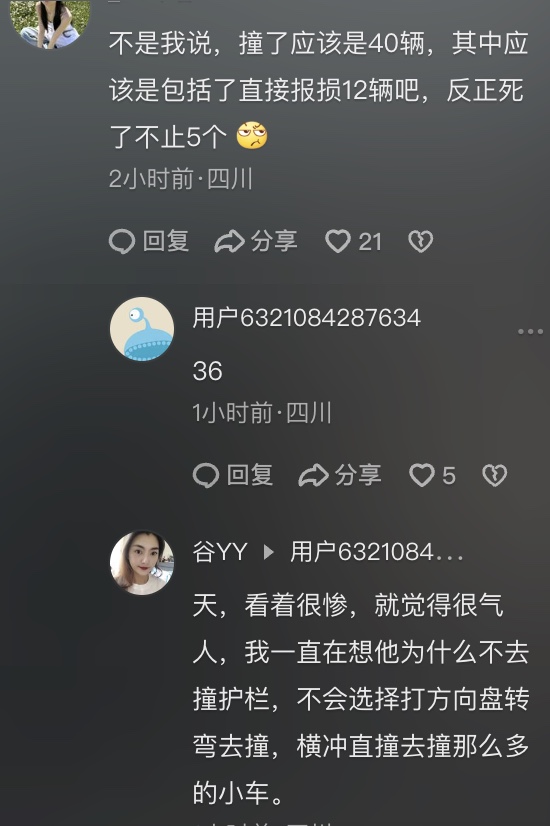Open blue alien avatar of 用户6321084287634
This screenshot has width=550, height=826.
tap(142, 329)
